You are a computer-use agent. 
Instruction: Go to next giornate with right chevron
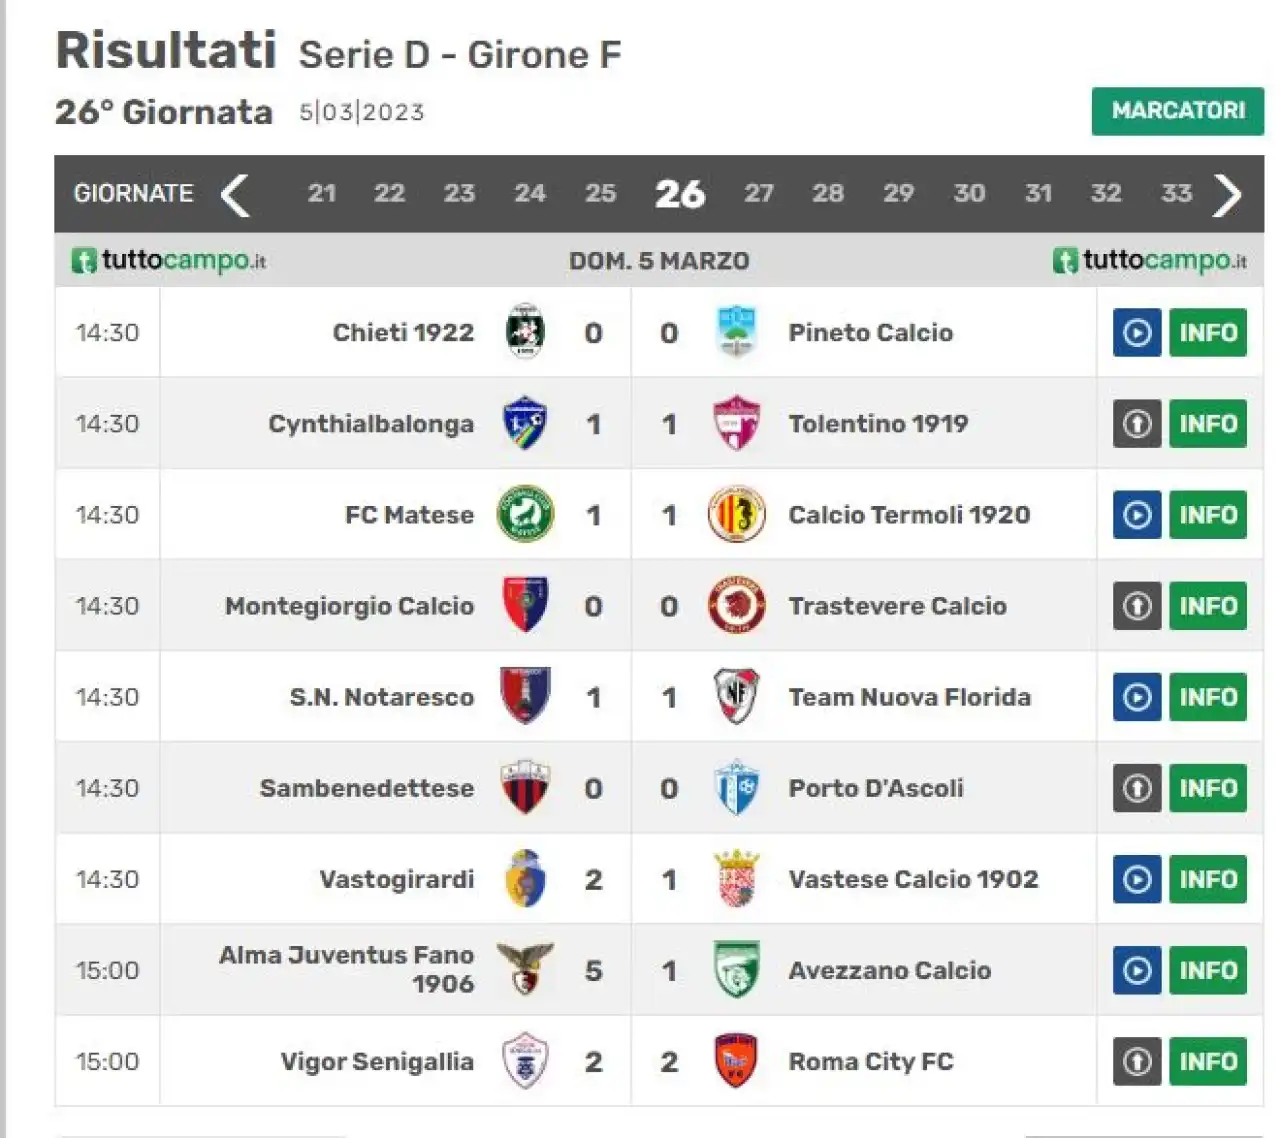(x=1227, y=194)
